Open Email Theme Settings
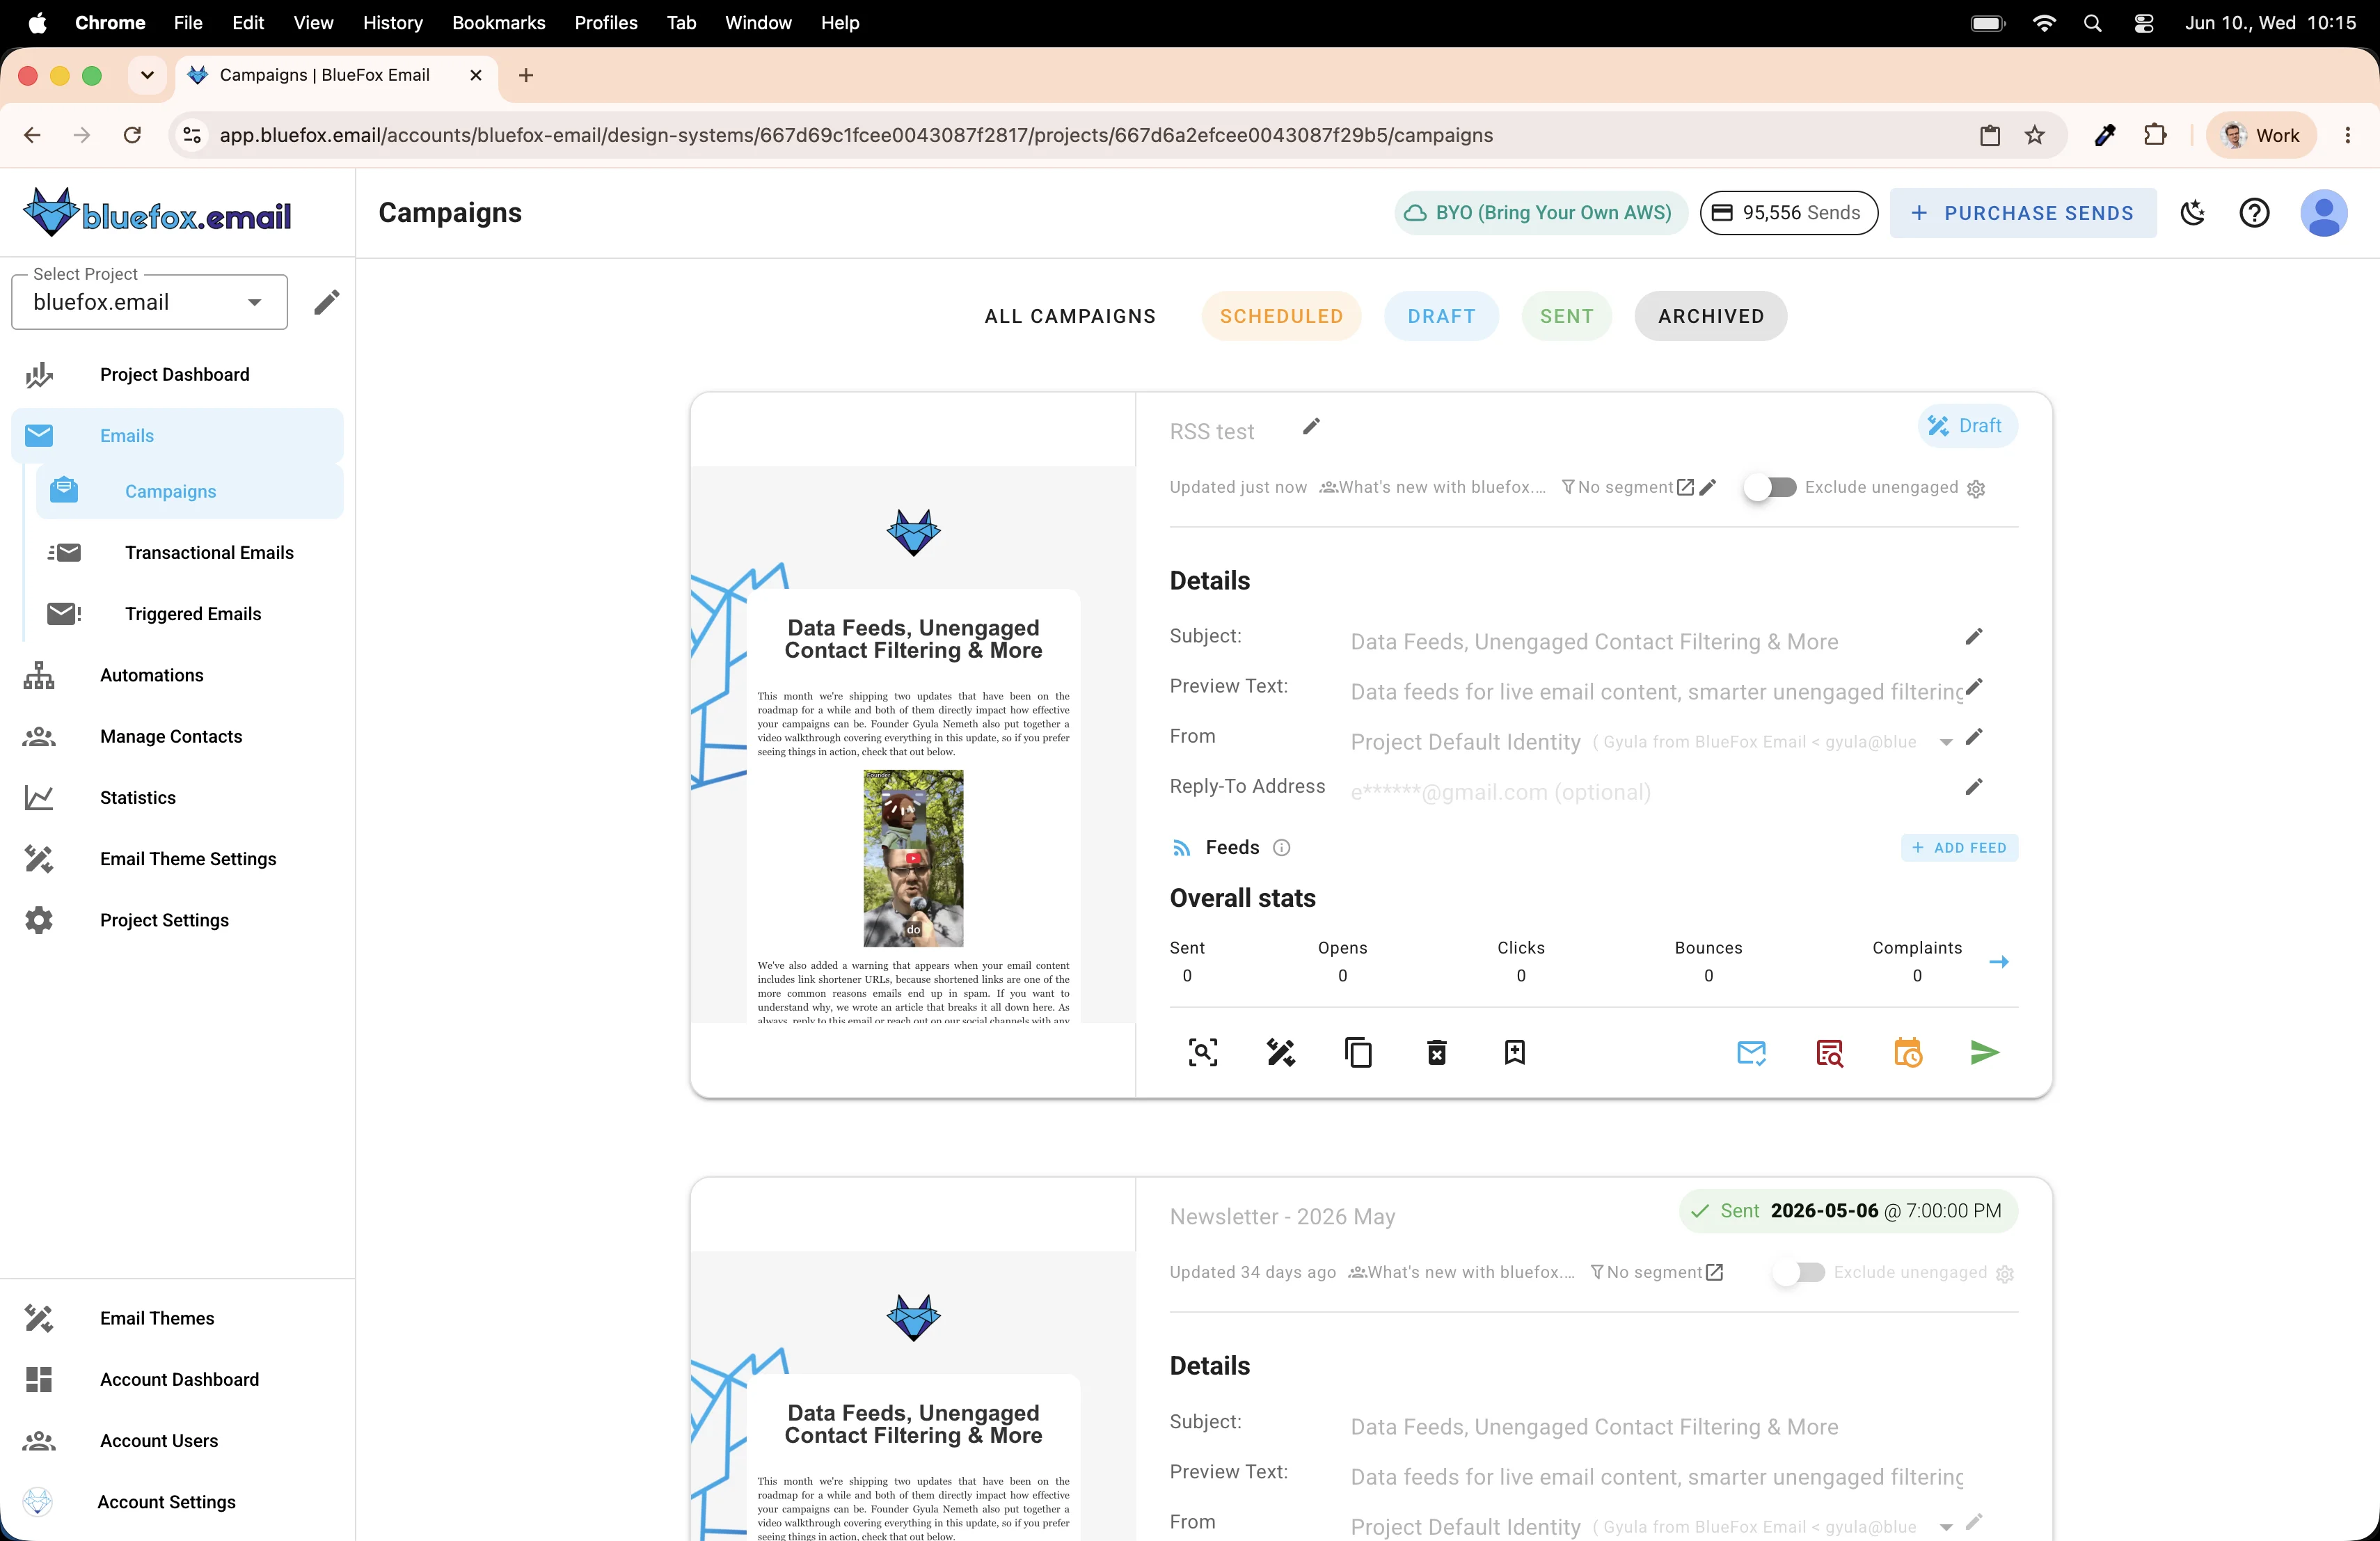Viewport: 2380px width, 1541px height. (176, 858)
